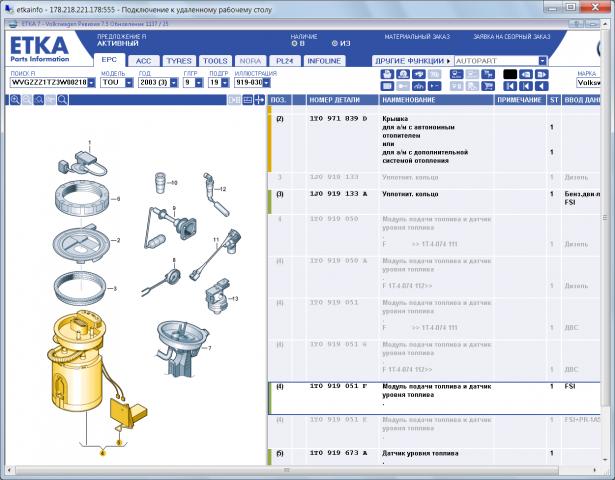Viewport: 615px width, 480px height.
Task: Click the four-arrow move icon beside ПОЗ. header
Action: (259, 100)
